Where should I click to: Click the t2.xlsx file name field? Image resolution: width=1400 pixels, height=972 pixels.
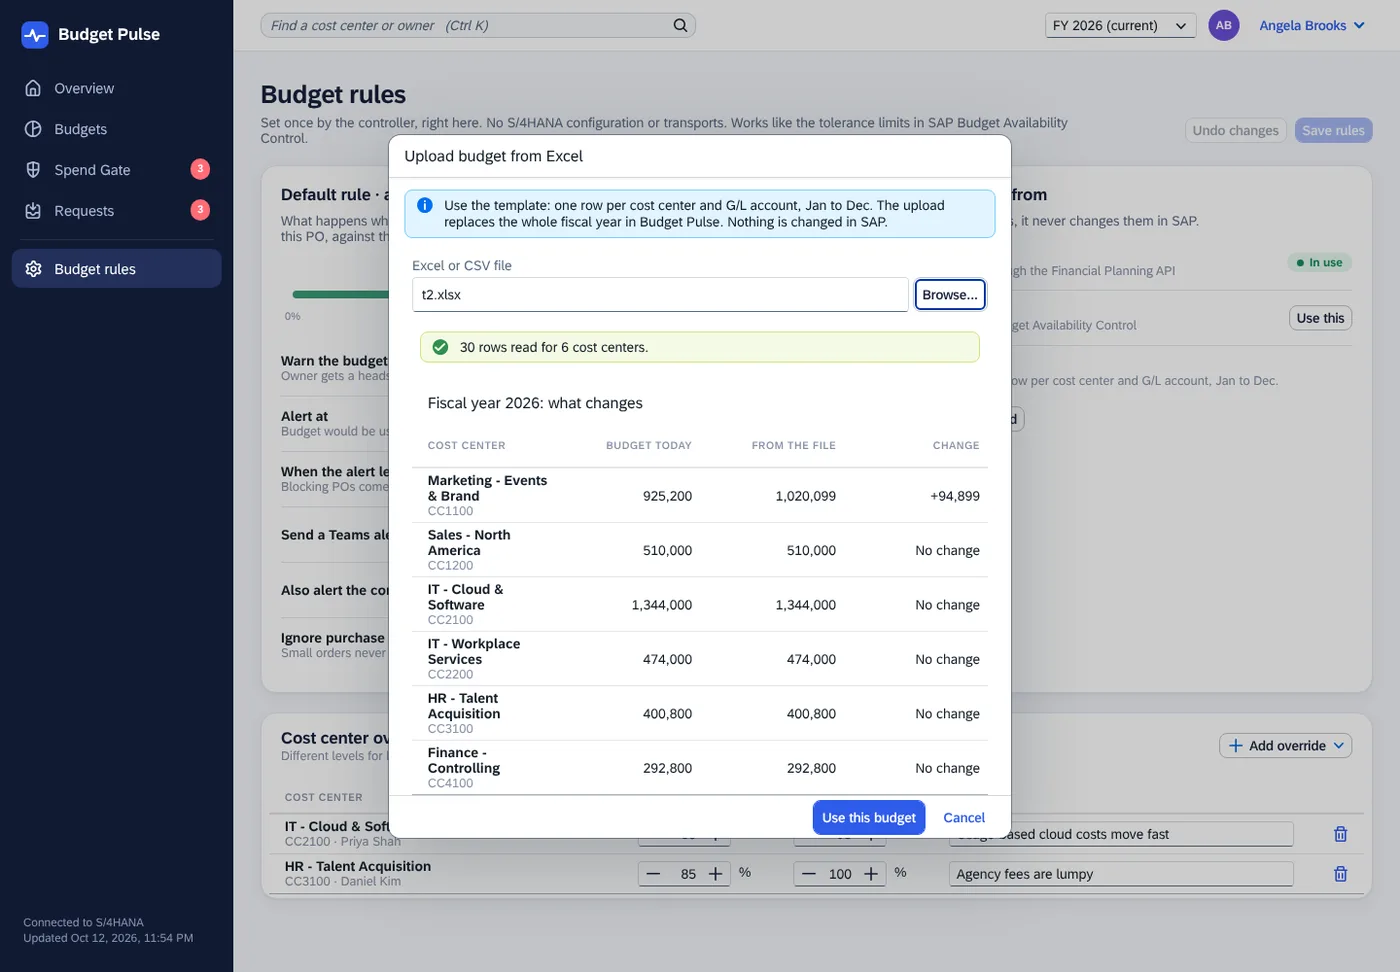pyautogui.click(x=660, y=295)
